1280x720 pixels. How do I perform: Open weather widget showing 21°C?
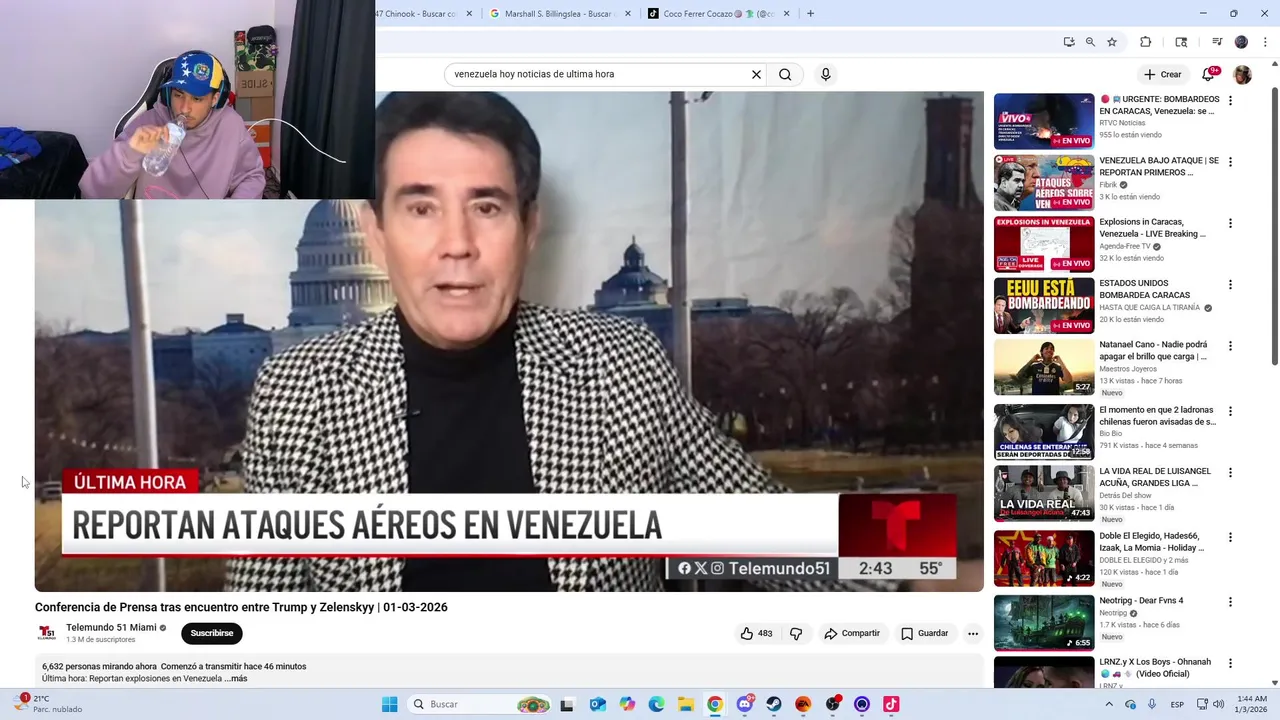[47, 704]
